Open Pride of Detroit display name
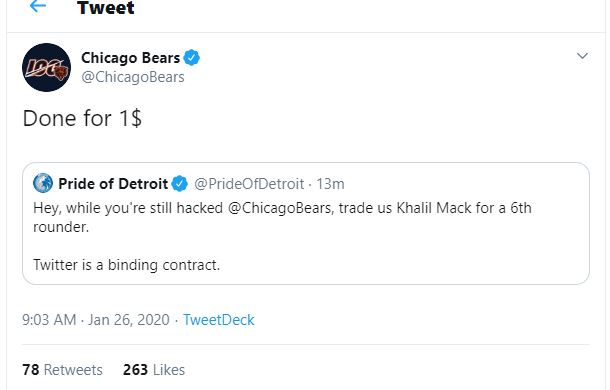610x390 pixels. point(113,184)
